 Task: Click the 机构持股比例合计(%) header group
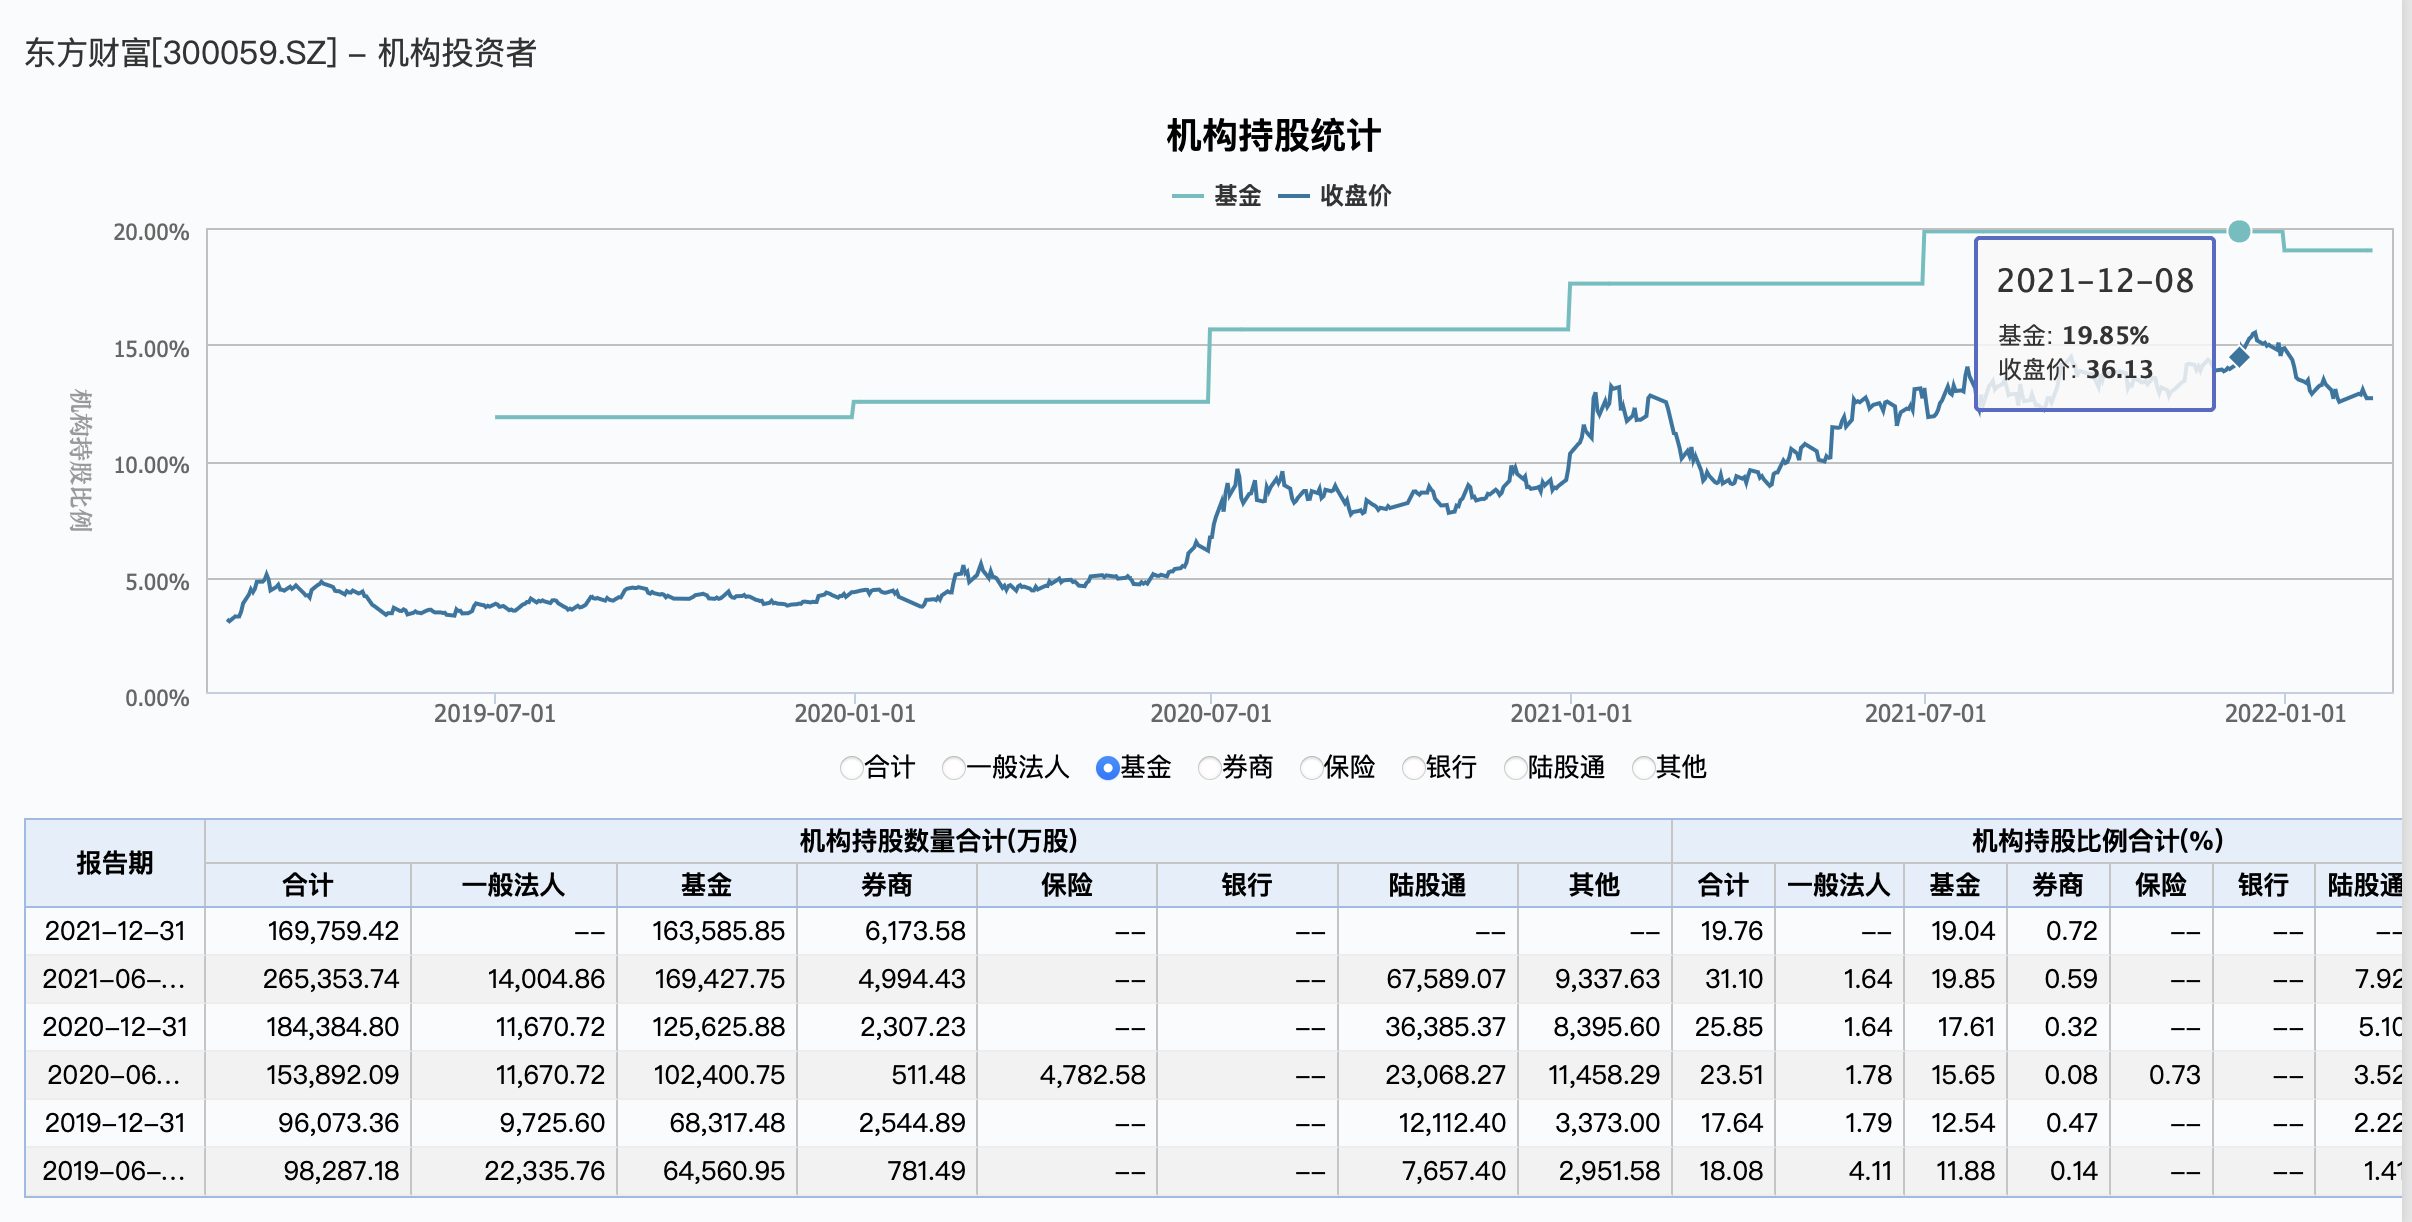pos(2096,841)
